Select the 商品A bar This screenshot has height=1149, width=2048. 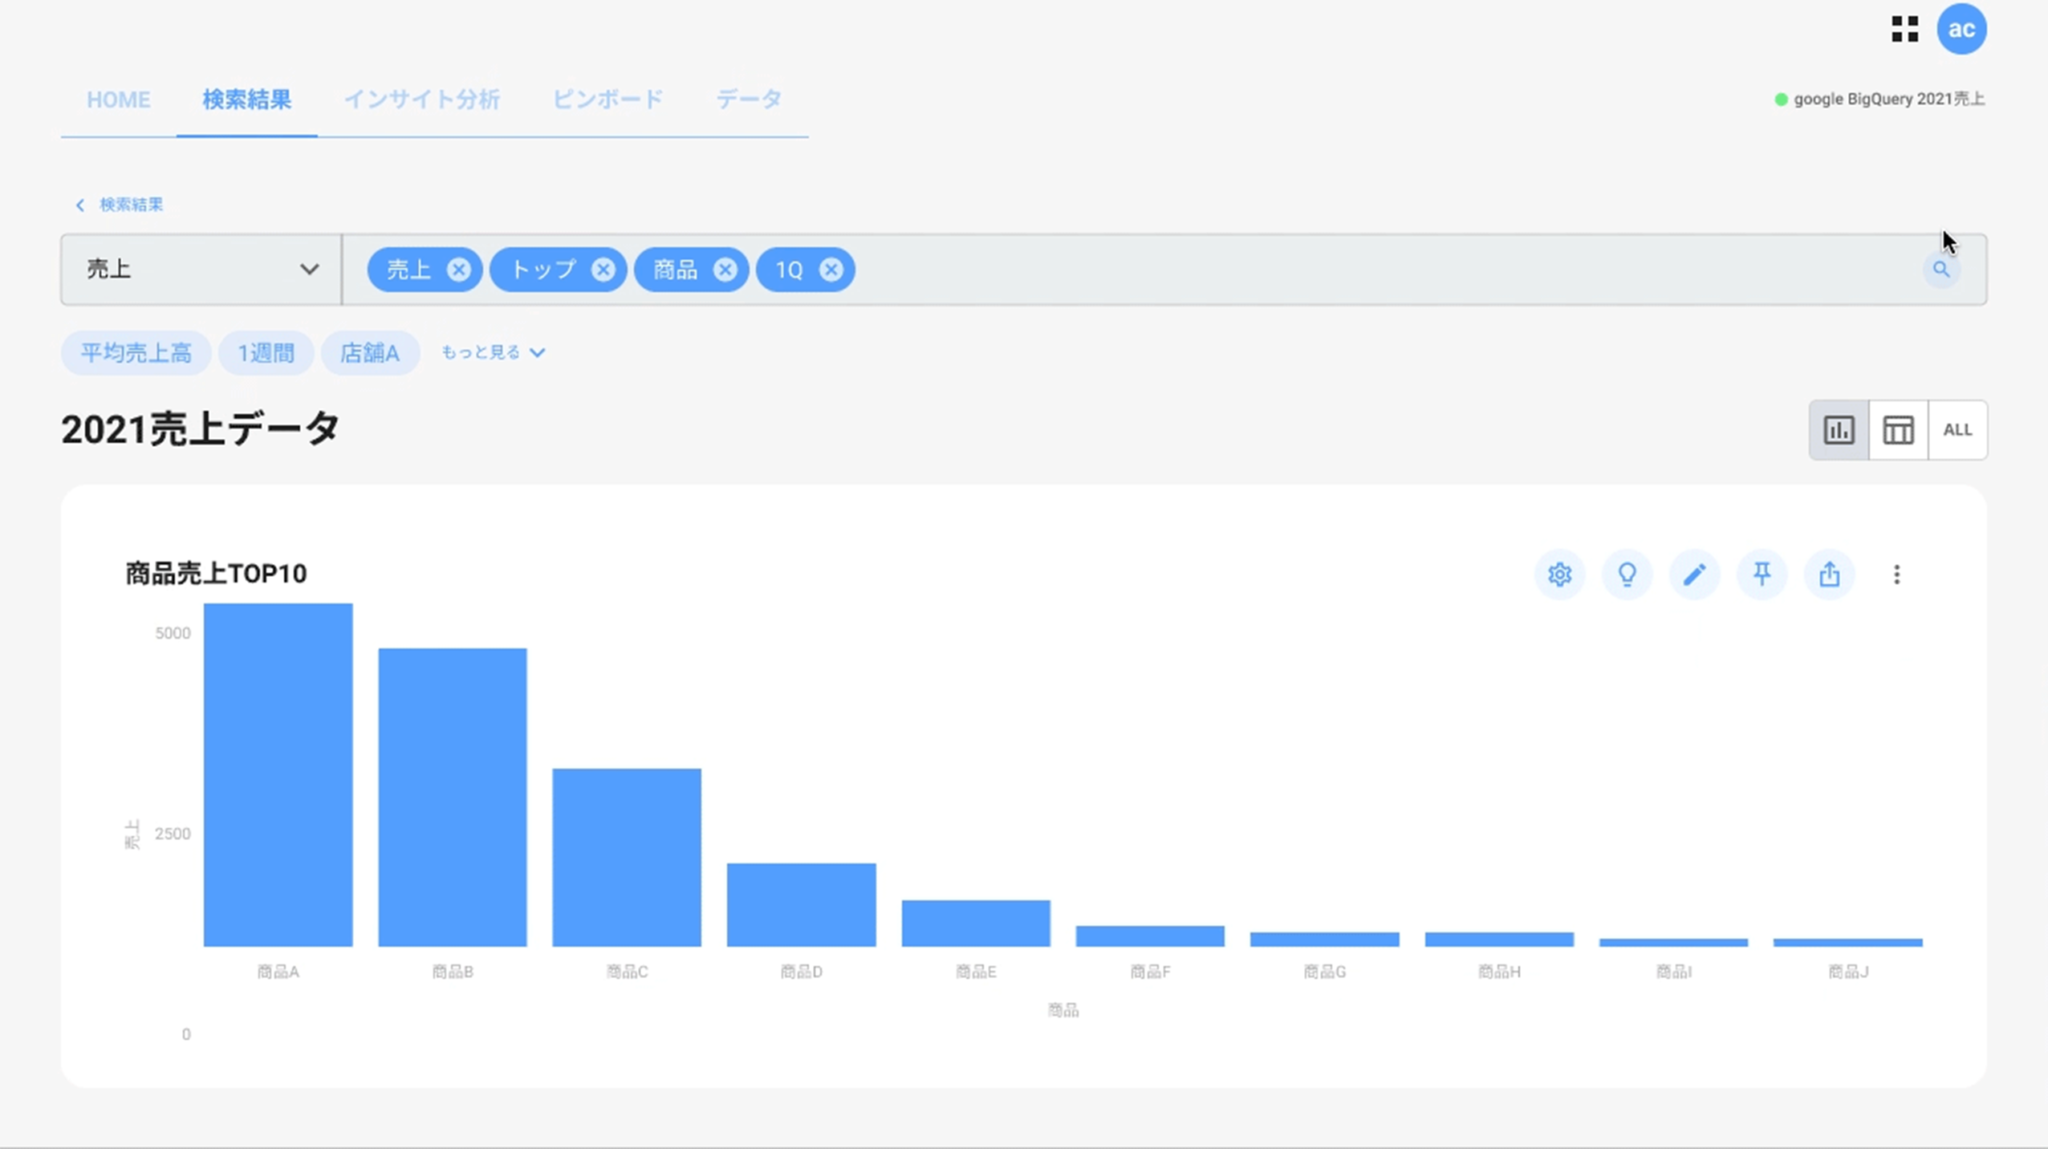tap(278, 774)
